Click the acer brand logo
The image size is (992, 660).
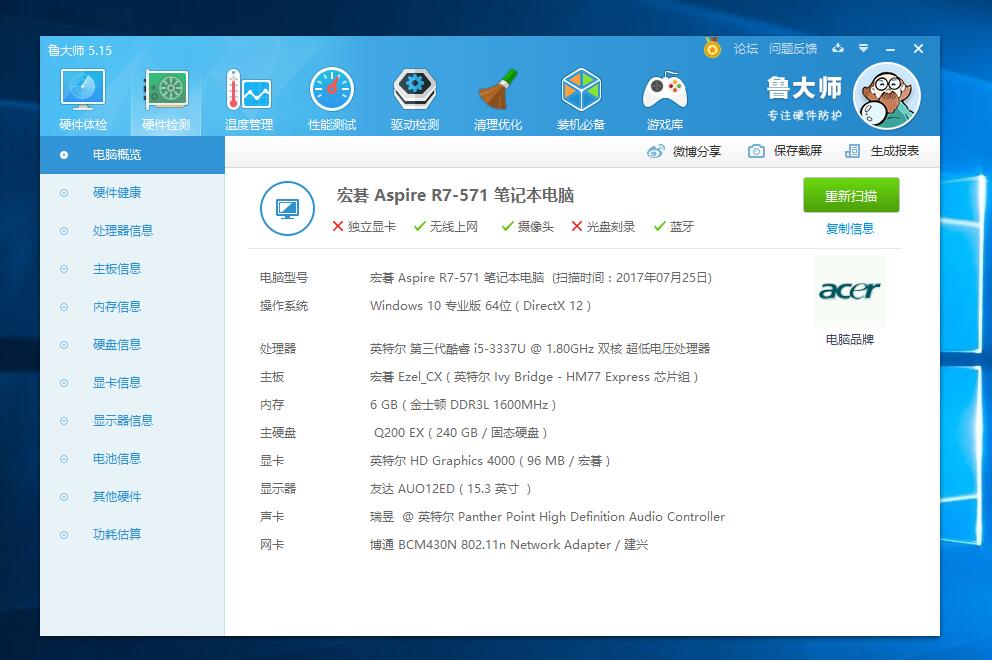(x=850, y=290)
